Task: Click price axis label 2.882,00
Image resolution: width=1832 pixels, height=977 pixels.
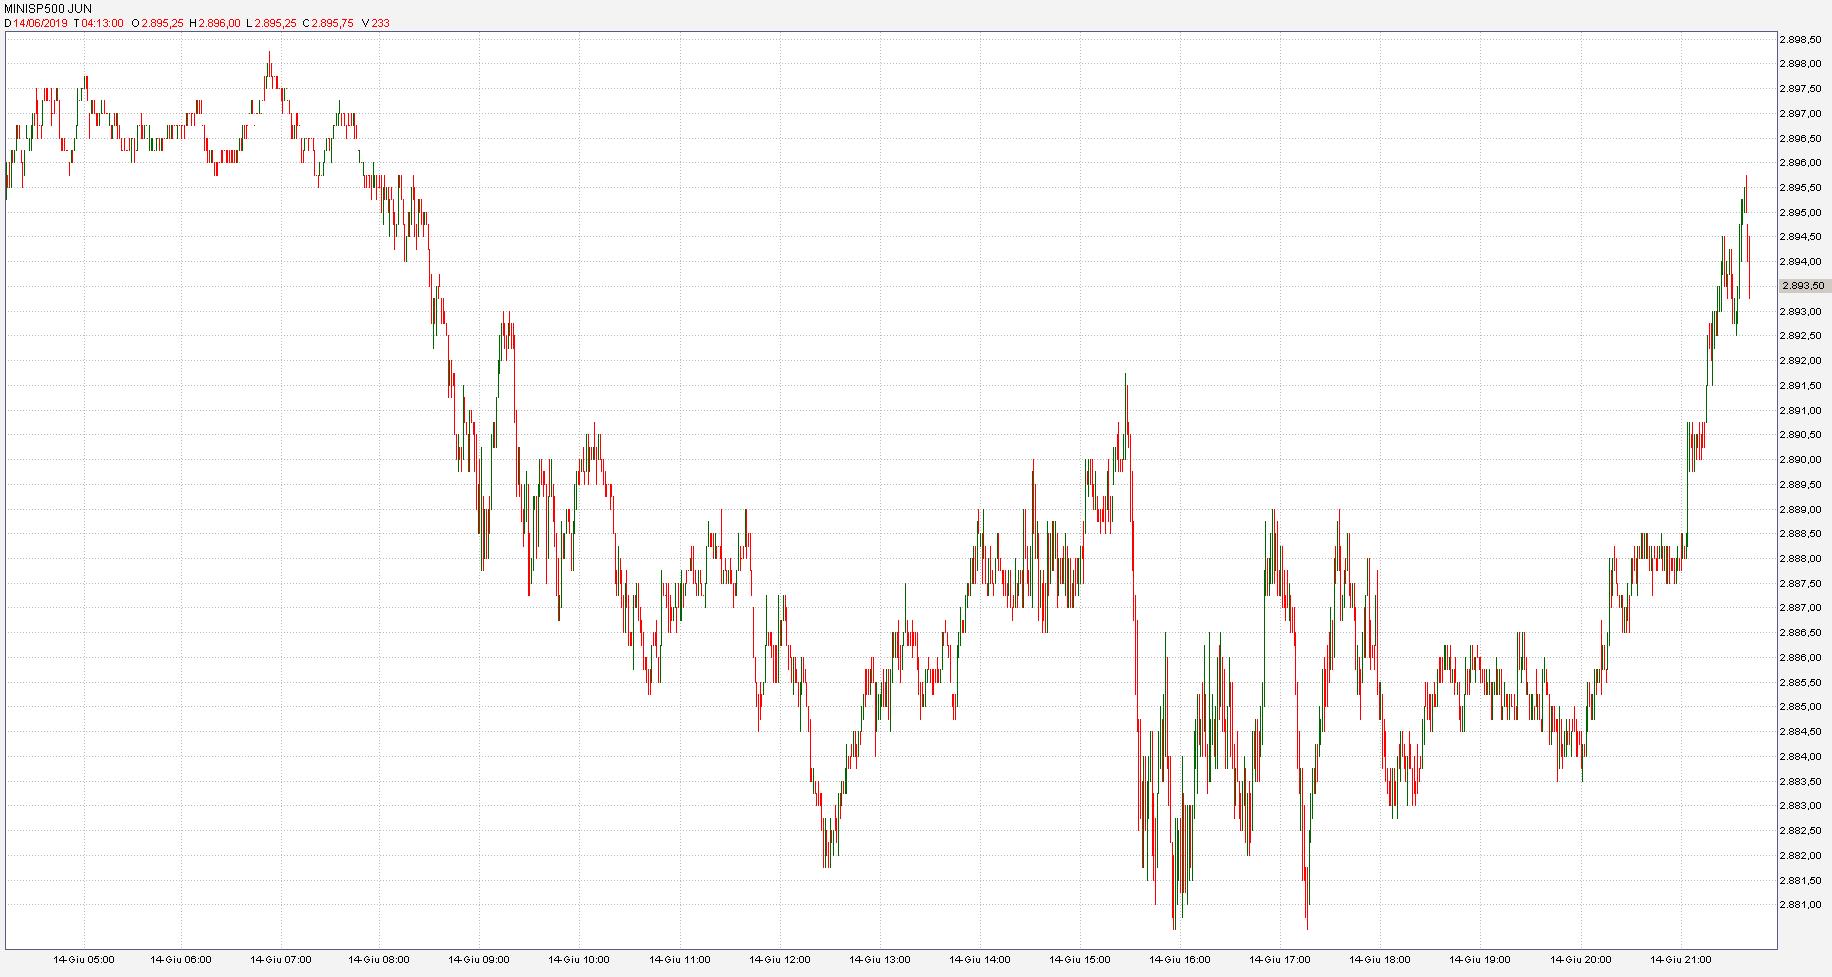Action: pyautogui.click(x=1801, y=856)
